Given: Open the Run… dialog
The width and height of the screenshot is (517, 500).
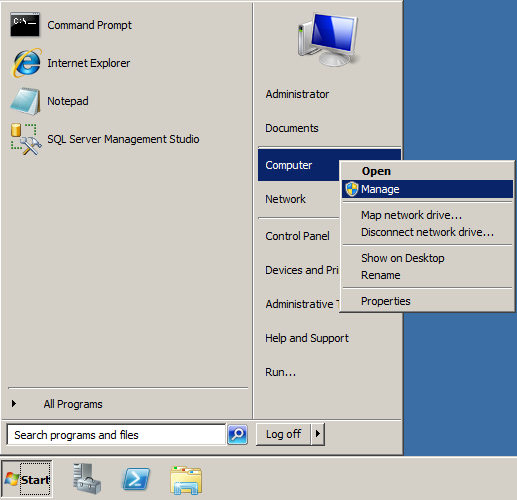Looking at the screenshot, I should tap(280, 372).
